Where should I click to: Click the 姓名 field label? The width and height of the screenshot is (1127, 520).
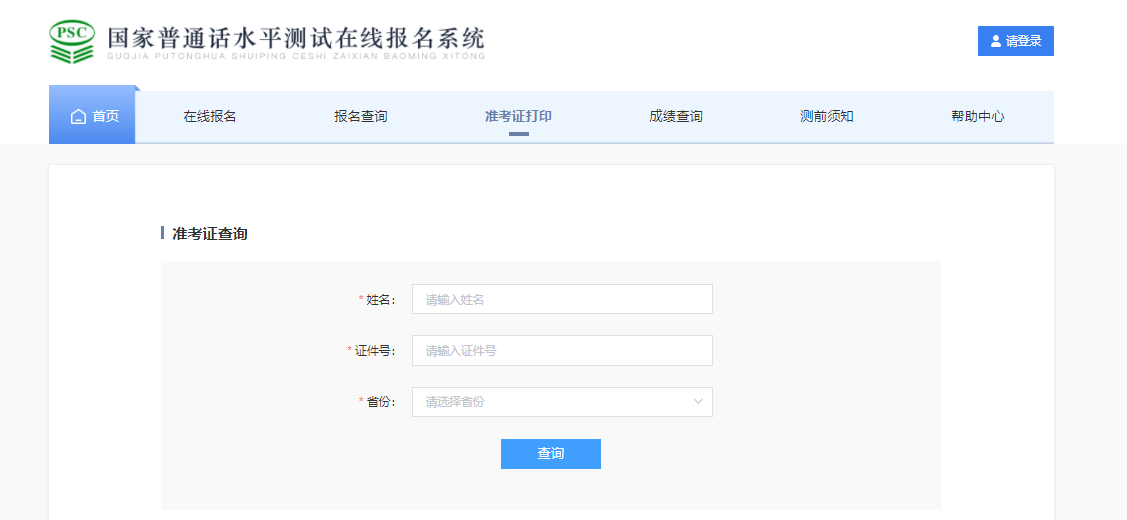pyautogui.click(x=381, y=300)
